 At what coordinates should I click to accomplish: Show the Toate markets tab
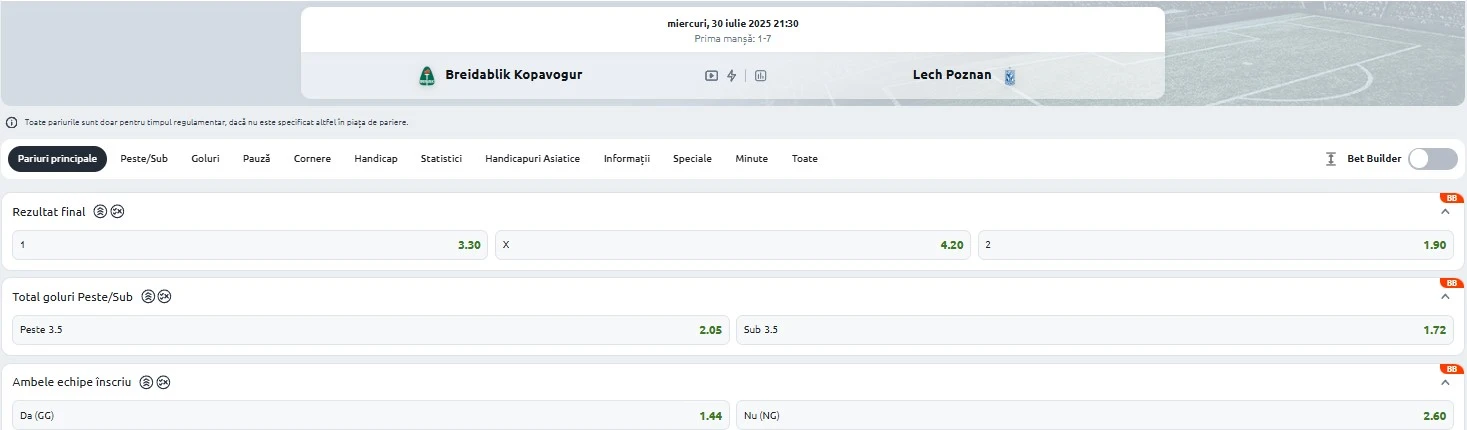coord(804,159)
